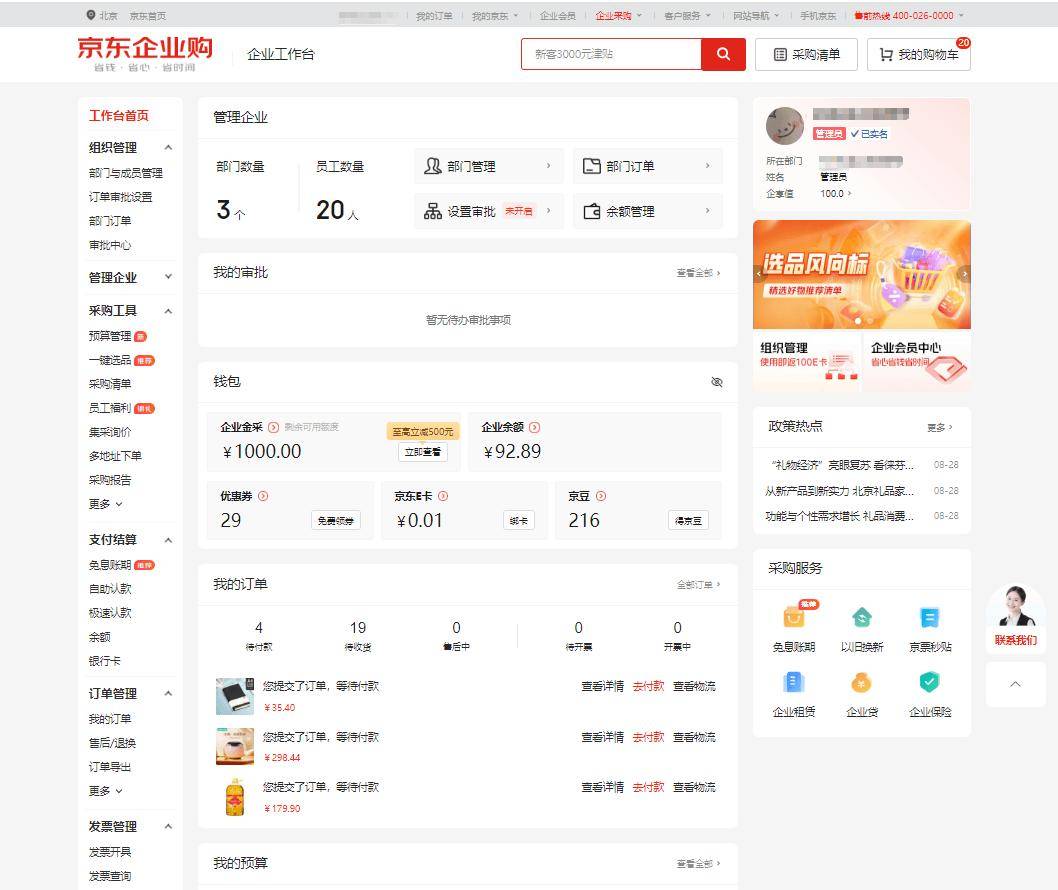Open the ¥179.90 order product thumbnail
The image size is (1058, 890).
point(235,797)
